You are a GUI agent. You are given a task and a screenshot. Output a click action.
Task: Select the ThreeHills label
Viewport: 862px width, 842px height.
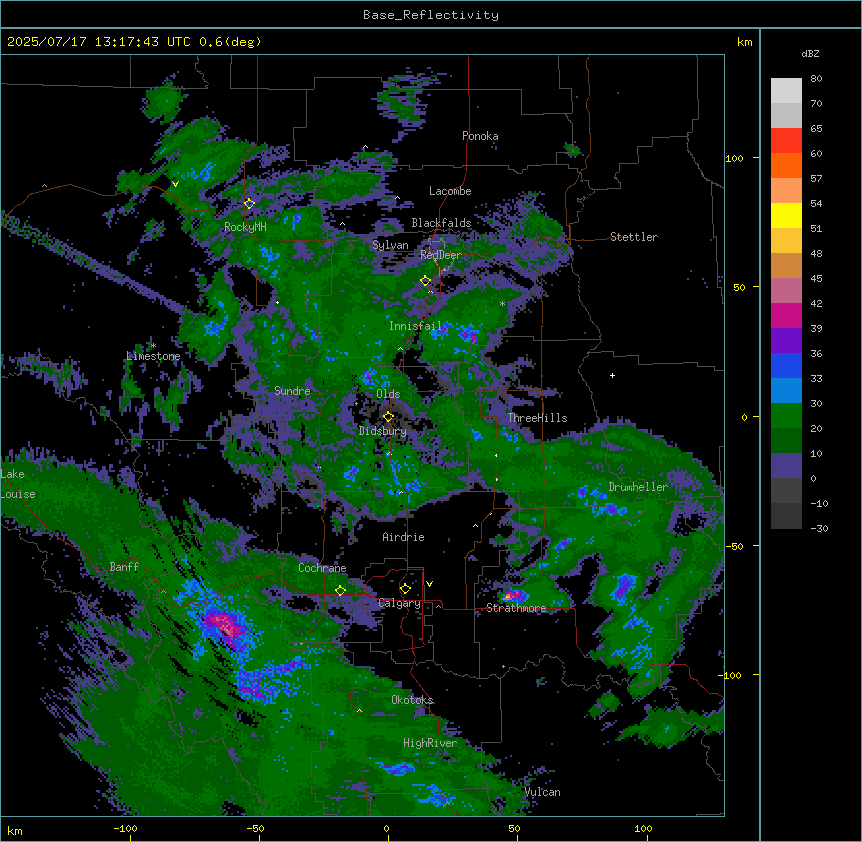coord(537,418)
